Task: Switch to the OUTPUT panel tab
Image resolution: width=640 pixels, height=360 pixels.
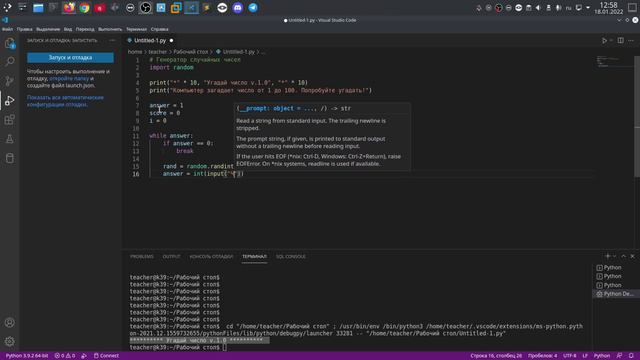Action: 171,257
